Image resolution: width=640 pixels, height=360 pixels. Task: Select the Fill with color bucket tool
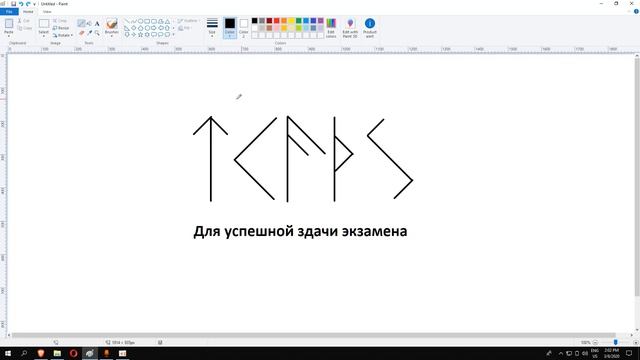(x=89, y=23)
